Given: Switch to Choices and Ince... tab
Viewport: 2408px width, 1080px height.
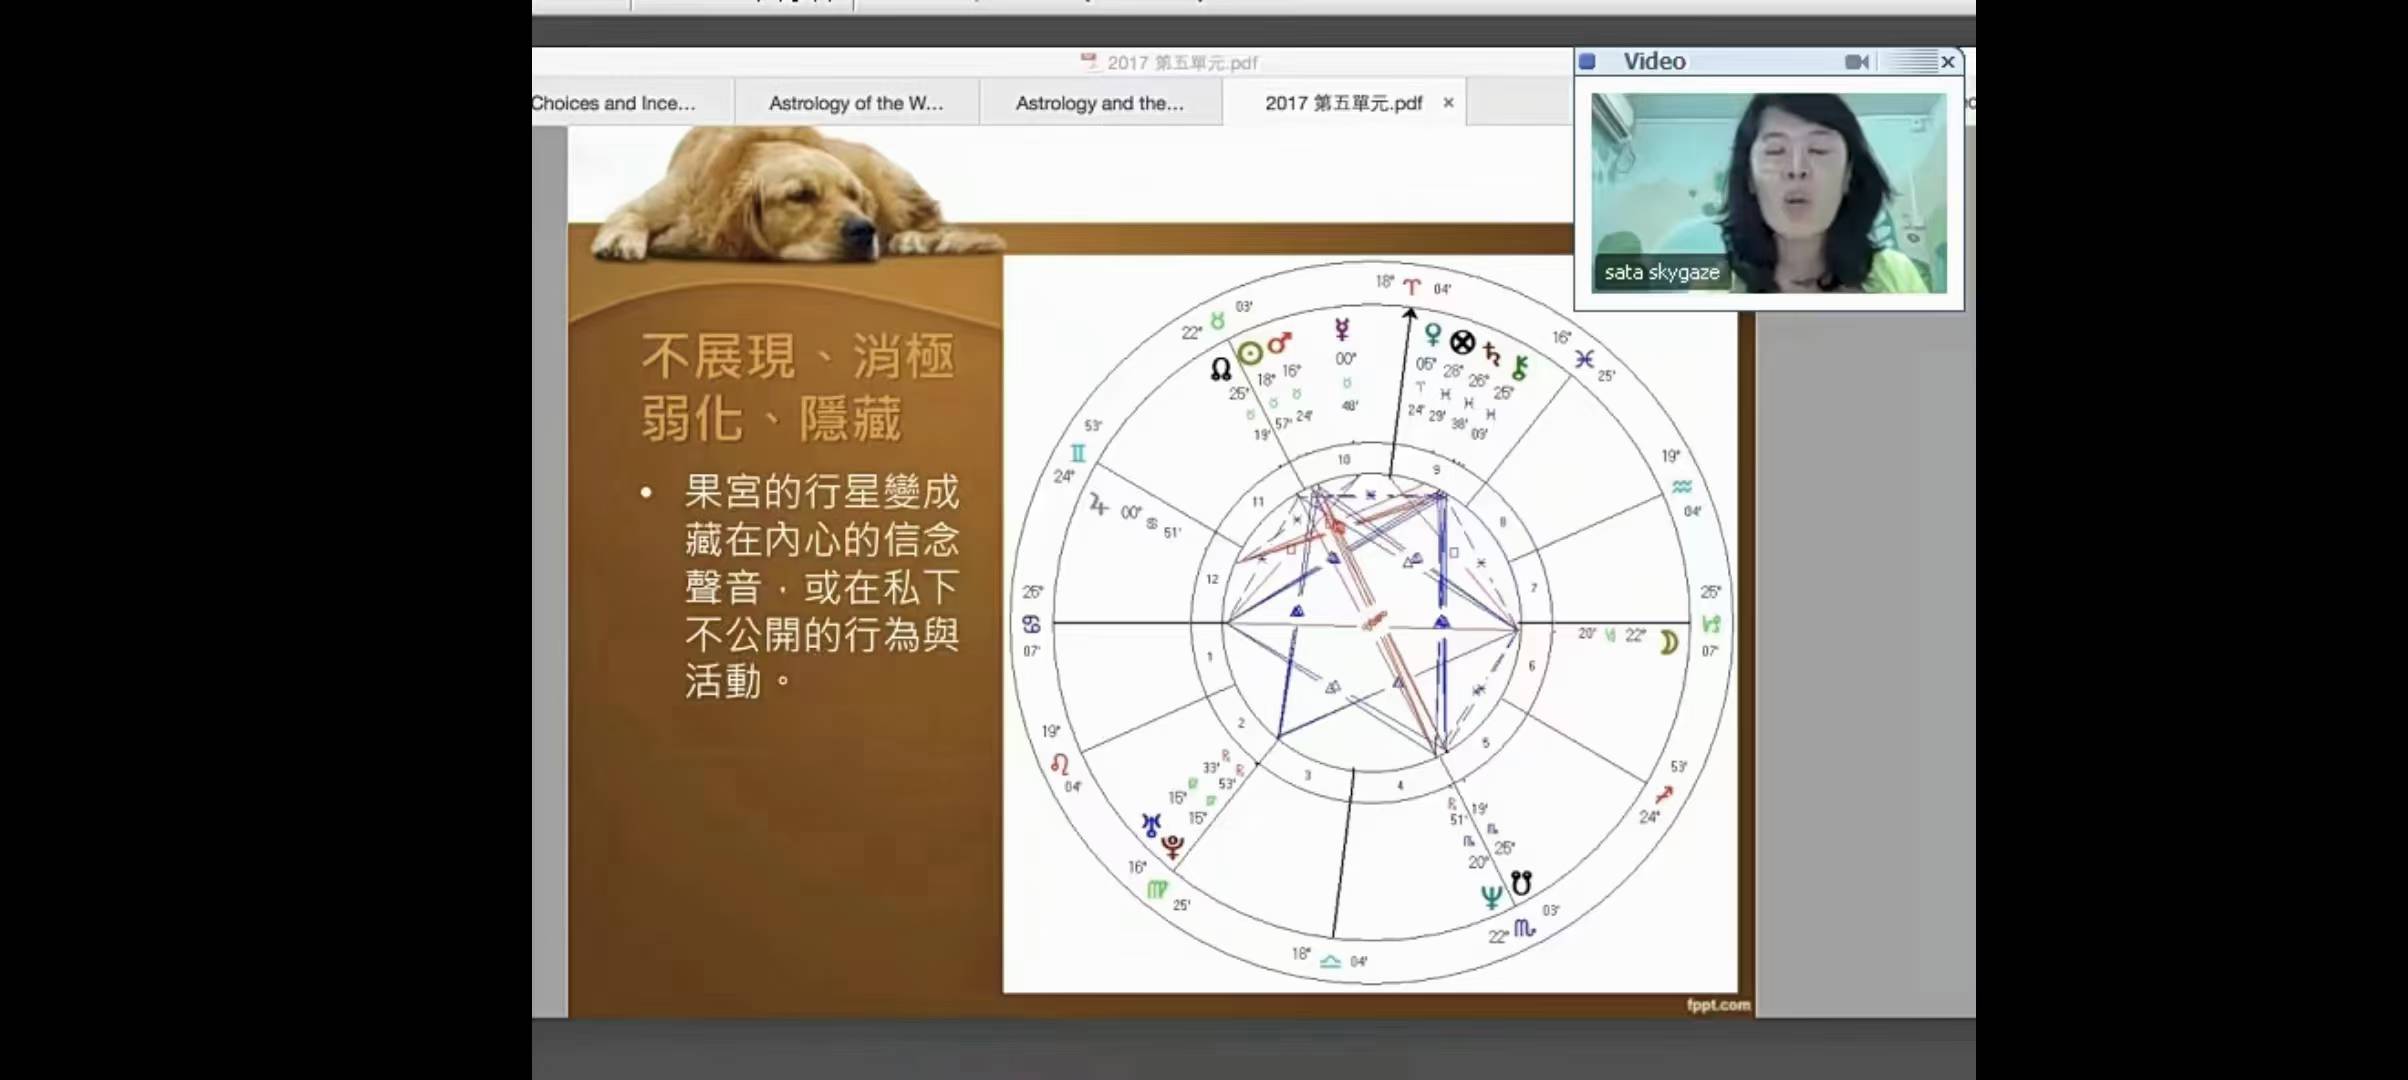Looking at the screenshot, I should tap(614, 103).
